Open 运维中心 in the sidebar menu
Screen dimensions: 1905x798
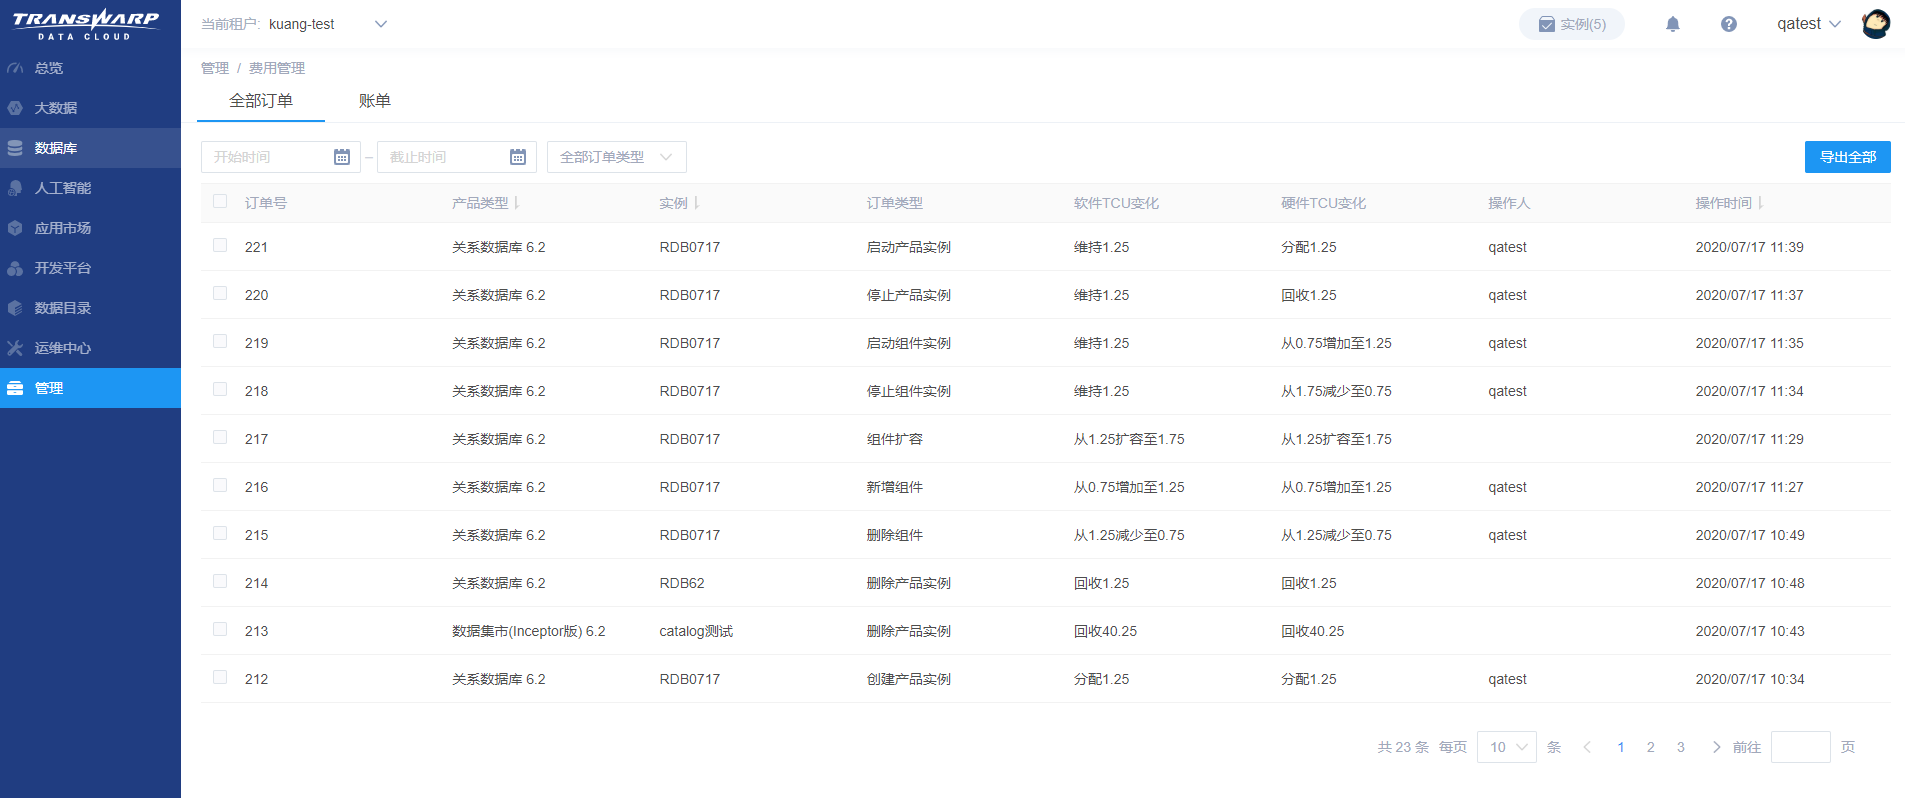[x=90, y=348]
